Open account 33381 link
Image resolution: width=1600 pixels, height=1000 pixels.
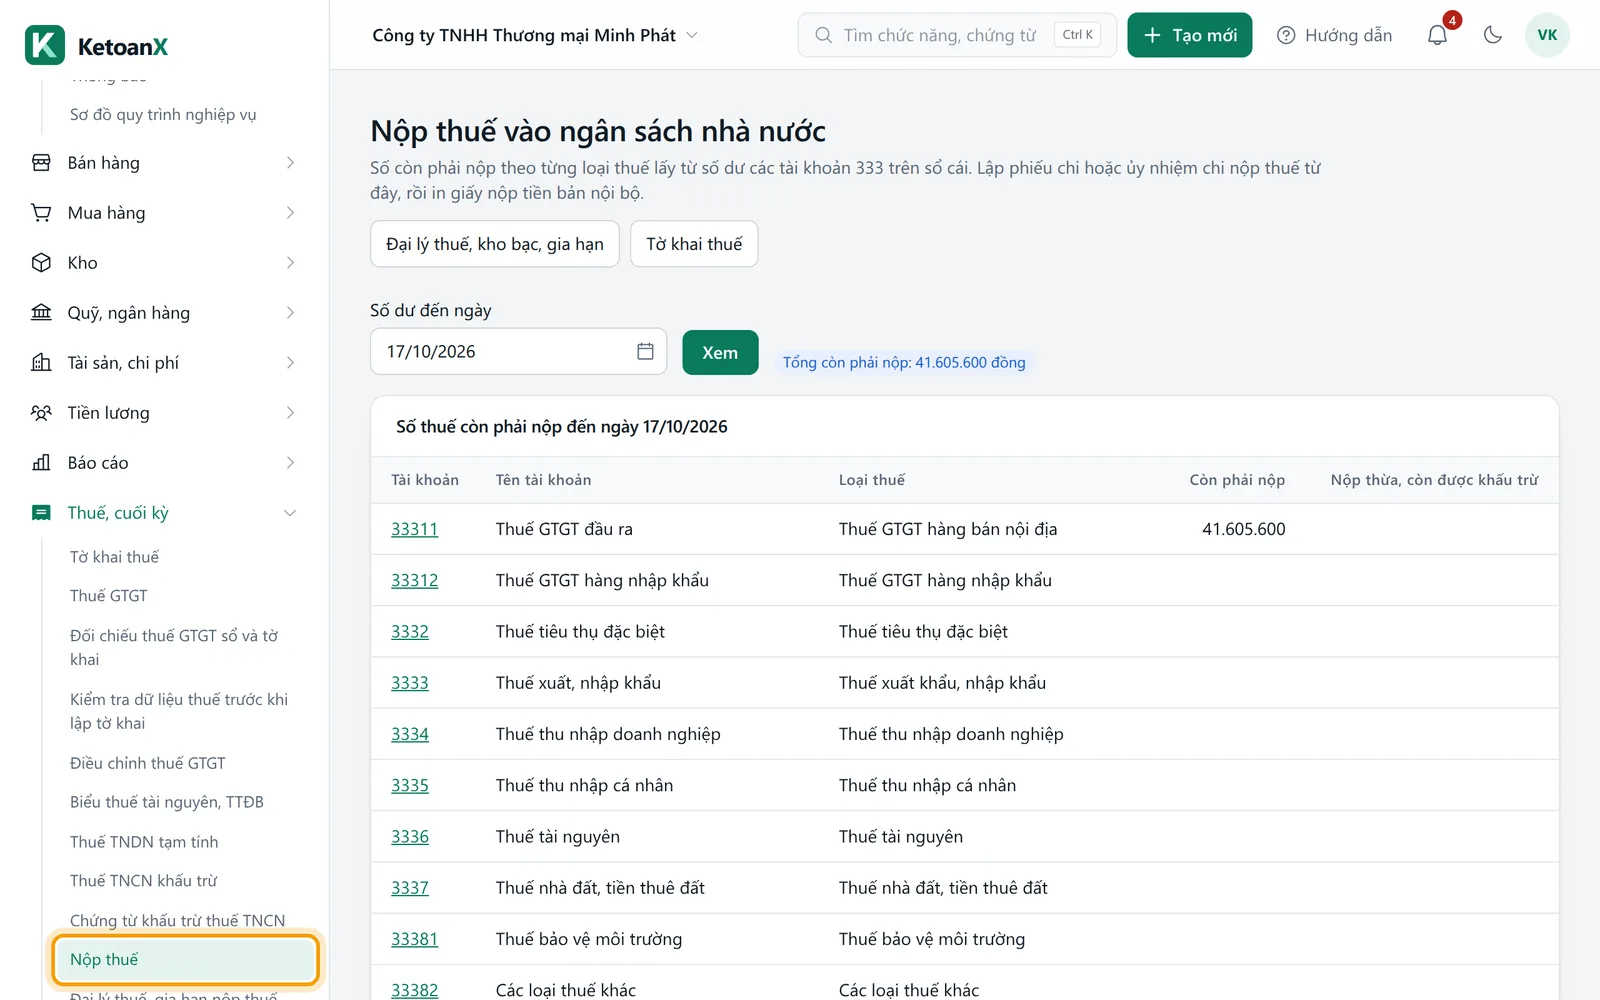click(414, 939)
